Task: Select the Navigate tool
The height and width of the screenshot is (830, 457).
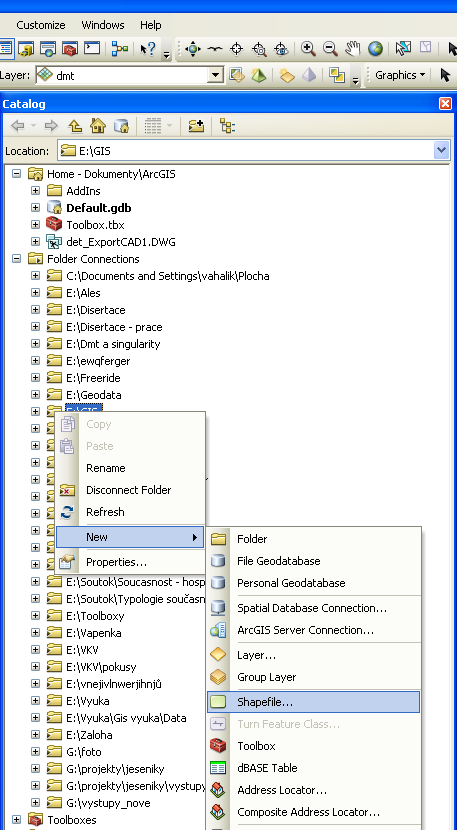Action: tap(192, 49)
